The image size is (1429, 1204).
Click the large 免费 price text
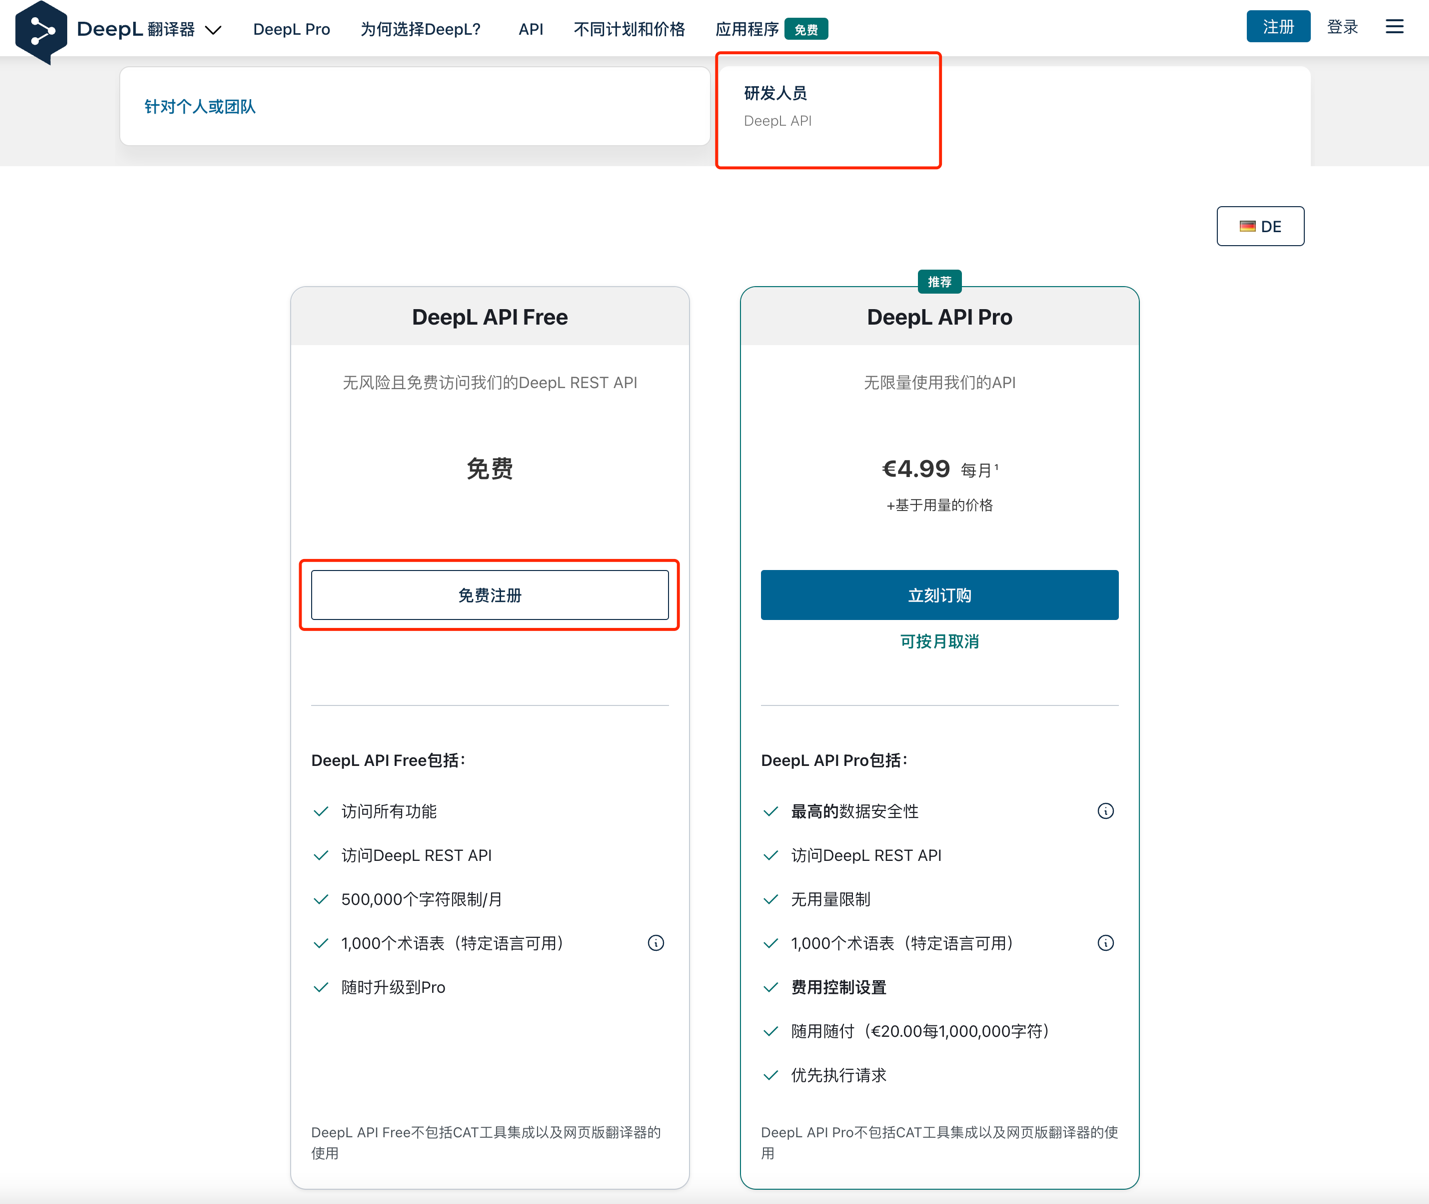(490, 468)
